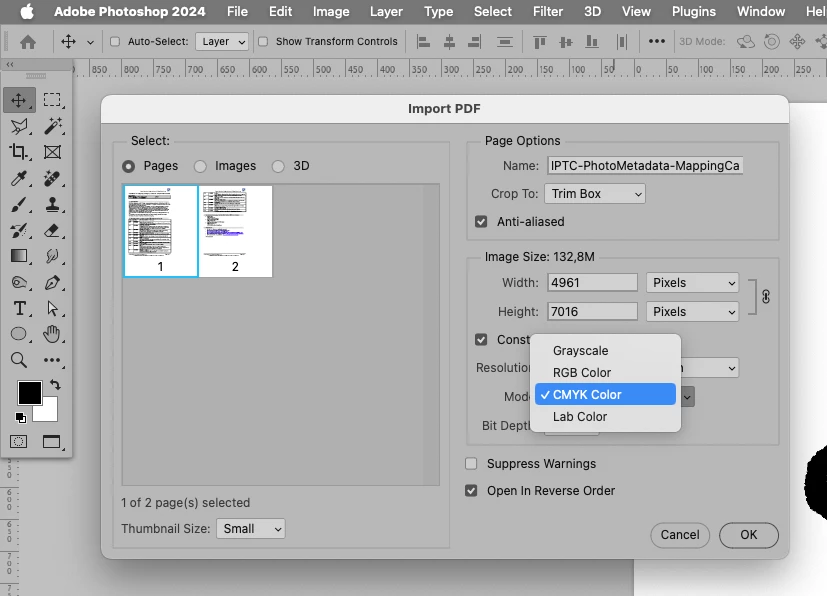Open the Layer menu

coord(386,12)
